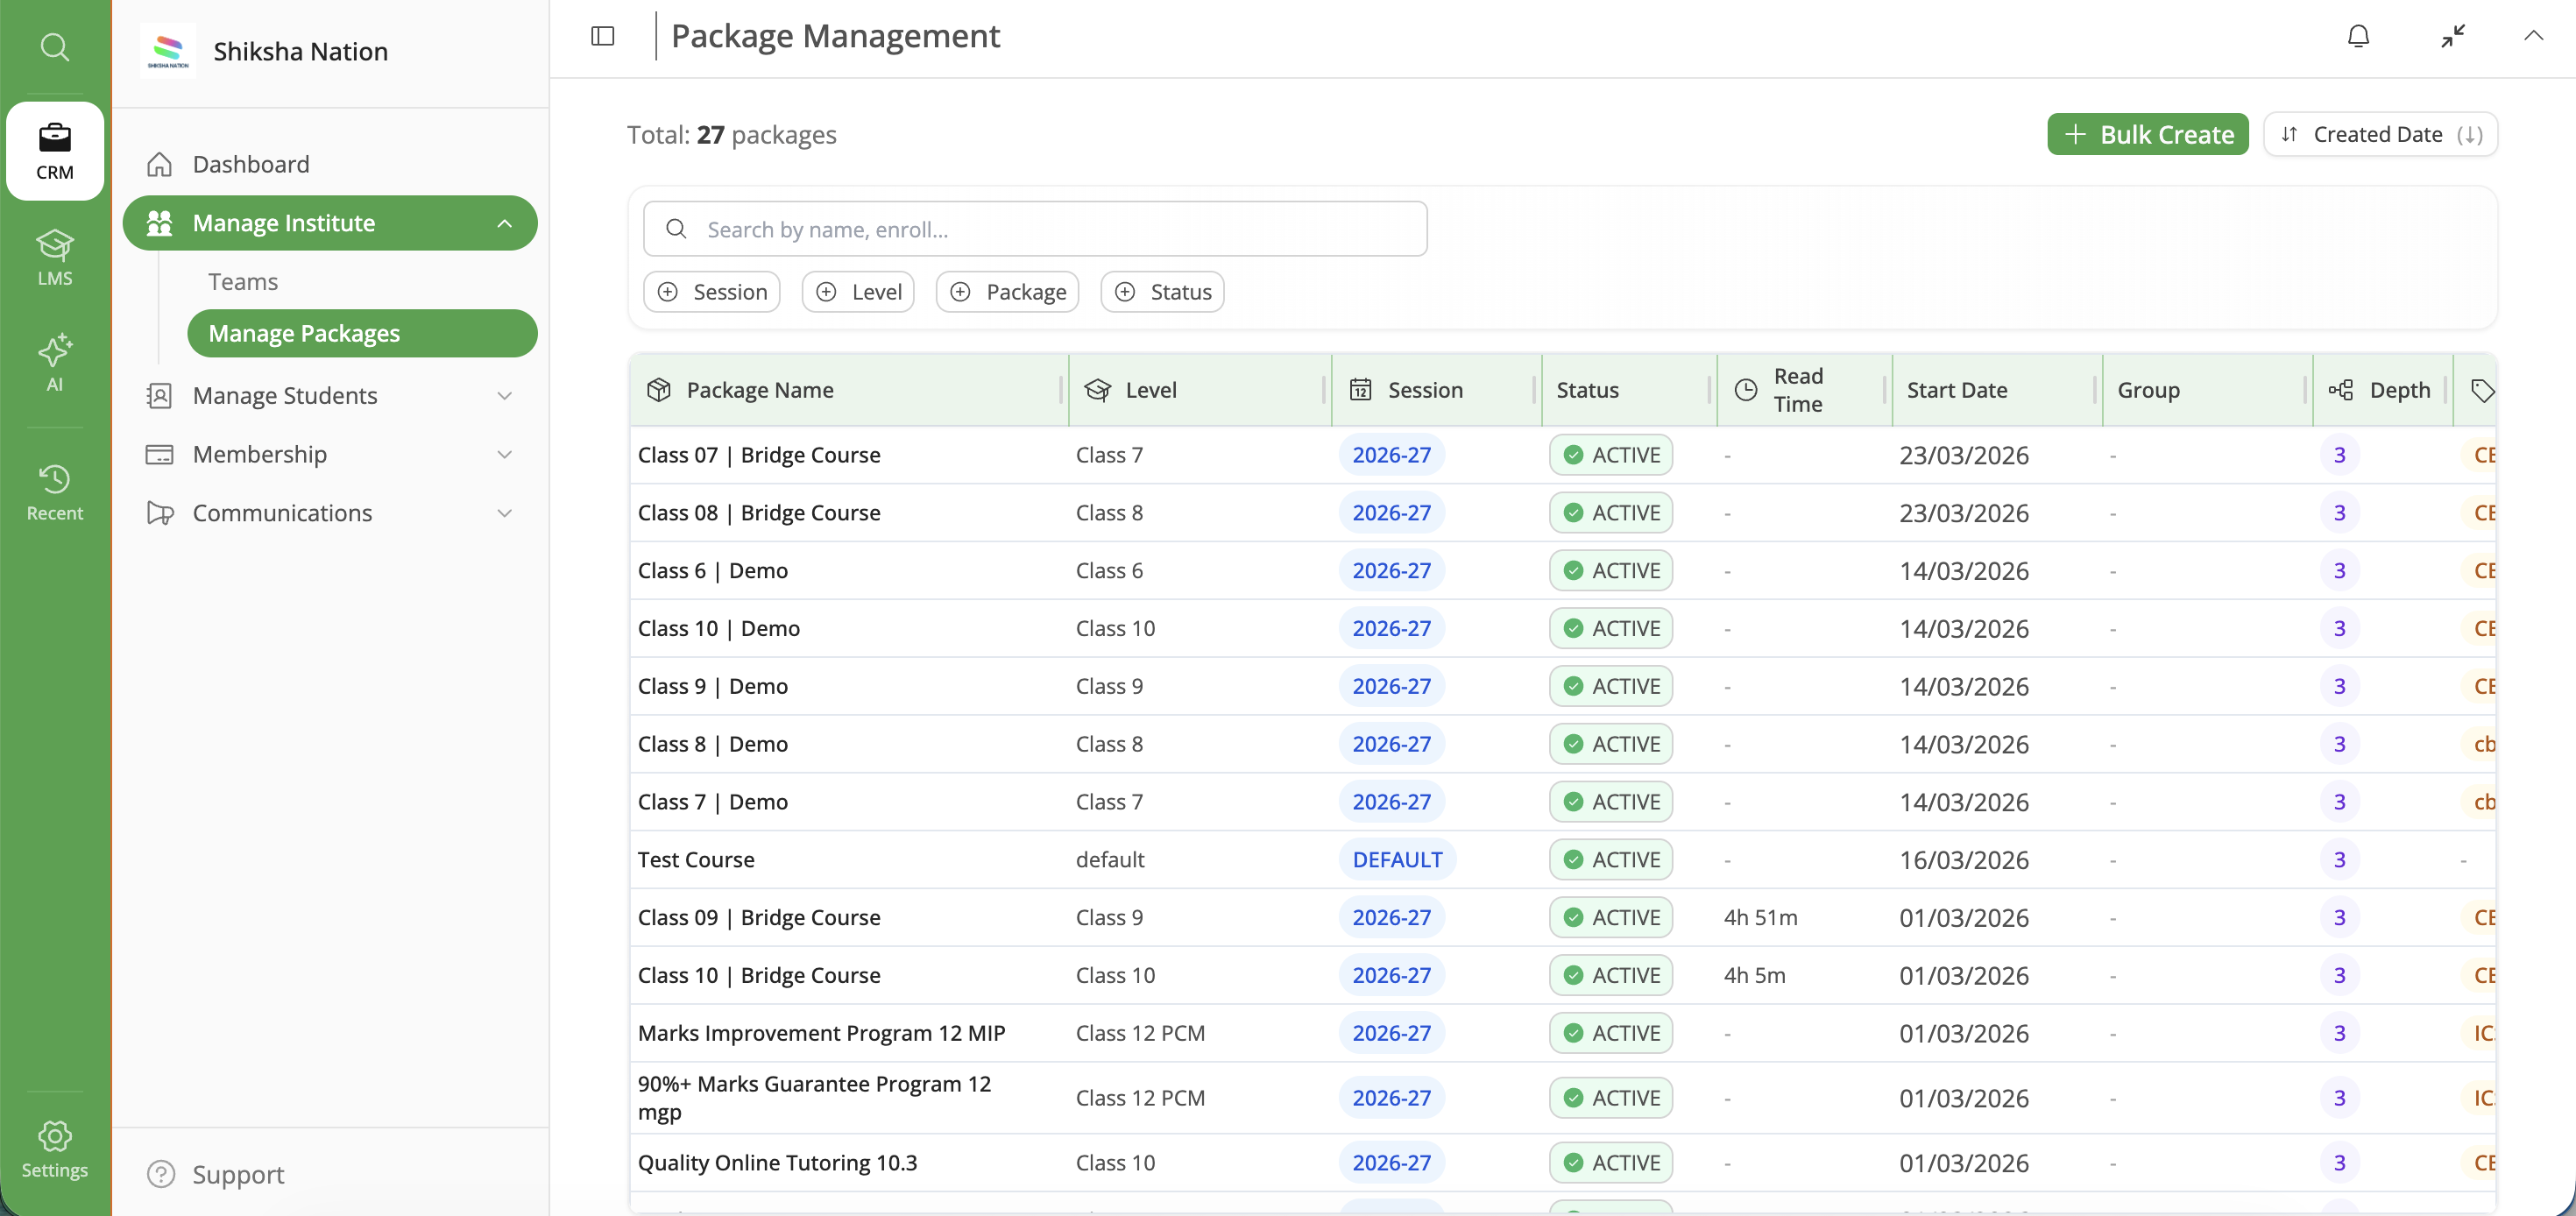Open the AI sparkle module
Image resolution: width=2576 pixels, height=1216 pixels.
point(54,362)
